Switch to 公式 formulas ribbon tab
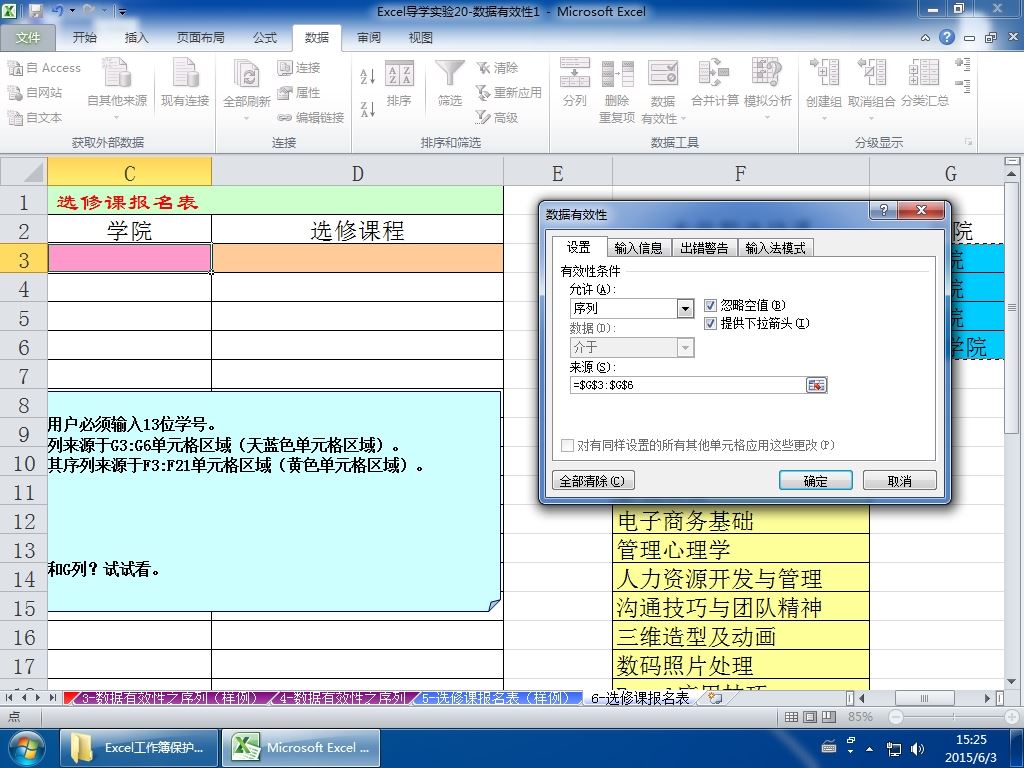 point(264,38)
